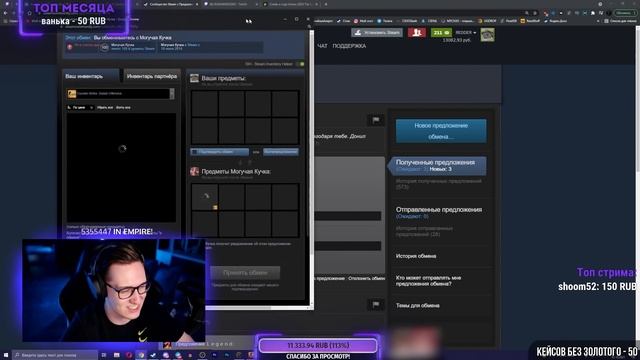The image size is (640, 360).
Task: Toggle the Steam Inventory Helper switch
Action: pyautogui.click(x=301, y=64)
